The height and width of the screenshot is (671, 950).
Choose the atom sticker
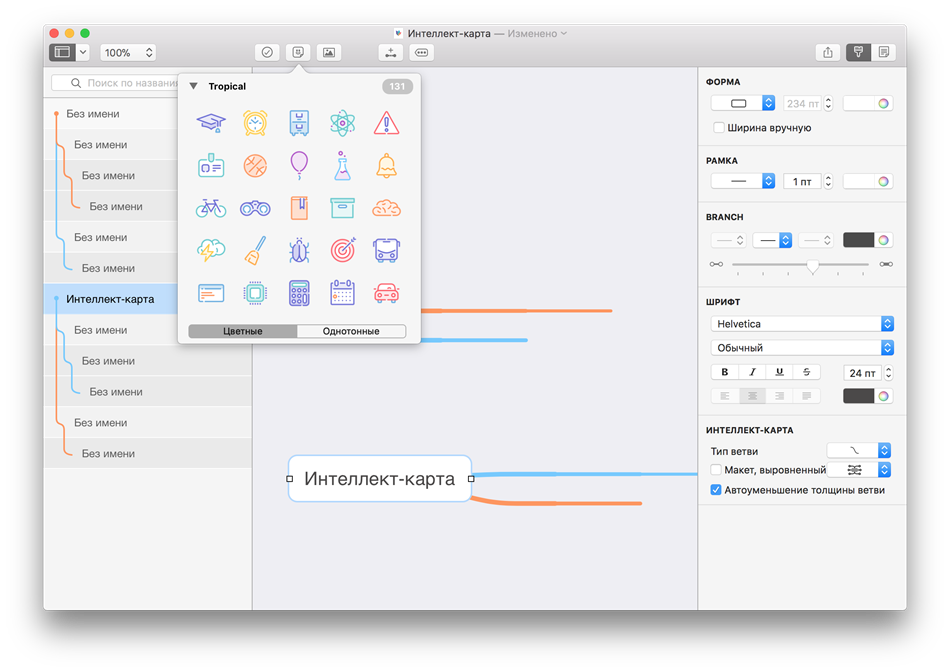[343, 123]
